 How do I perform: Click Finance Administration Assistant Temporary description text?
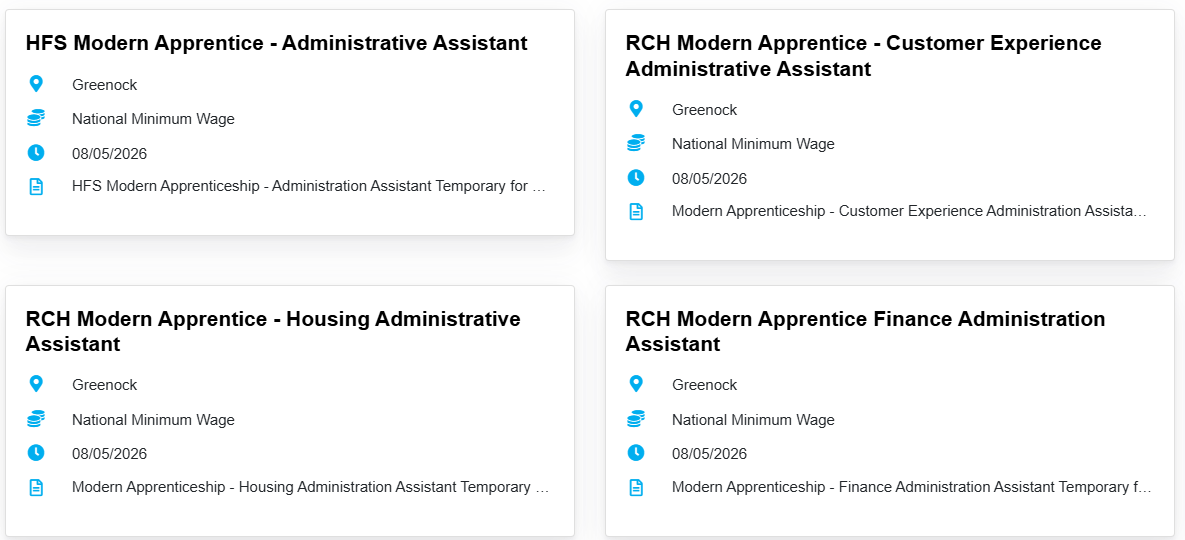(x=911, y=487)
